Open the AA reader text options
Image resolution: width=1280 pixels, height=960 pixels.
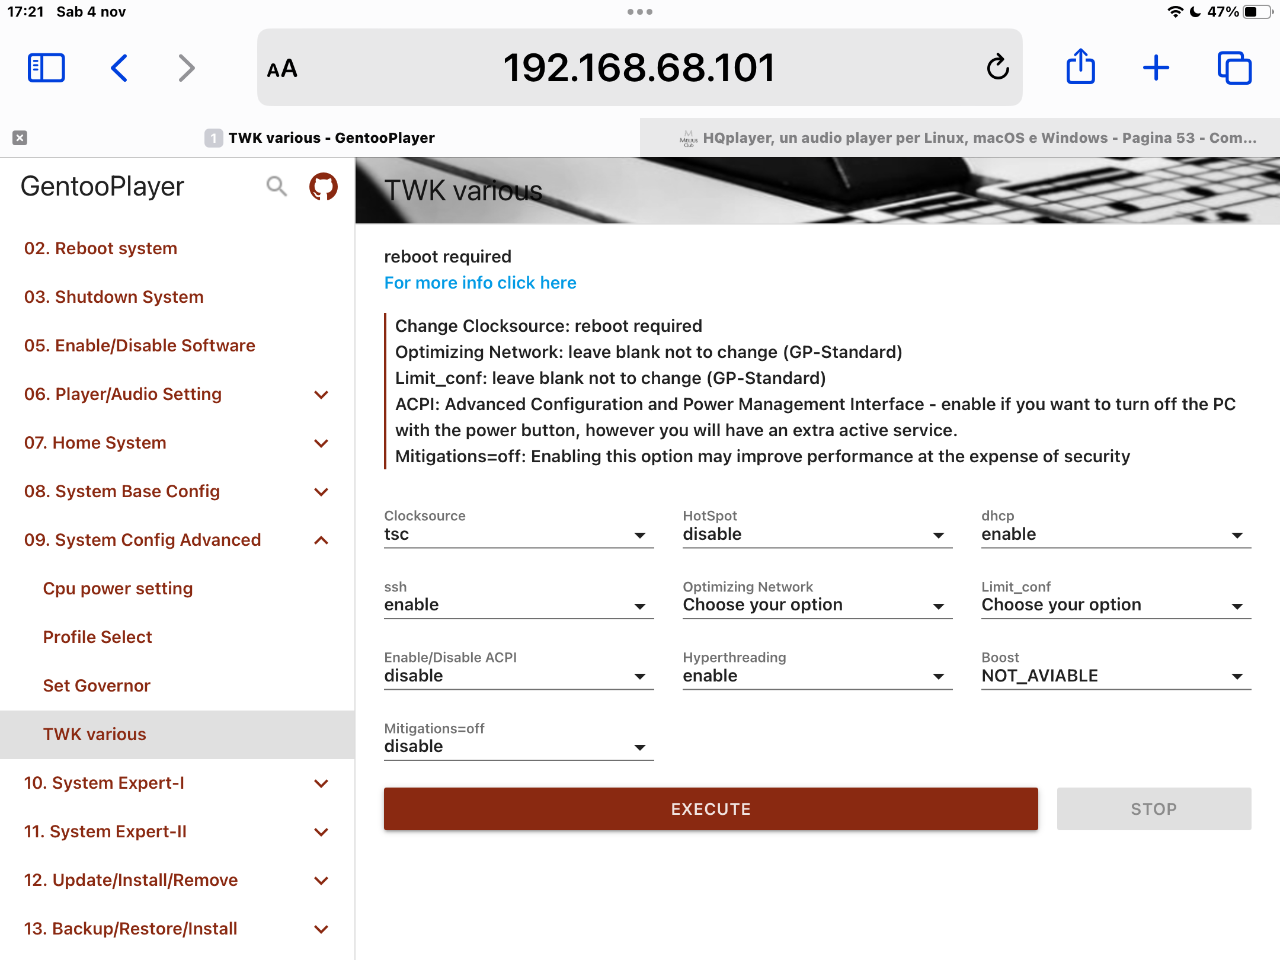[x=282, y=69]
